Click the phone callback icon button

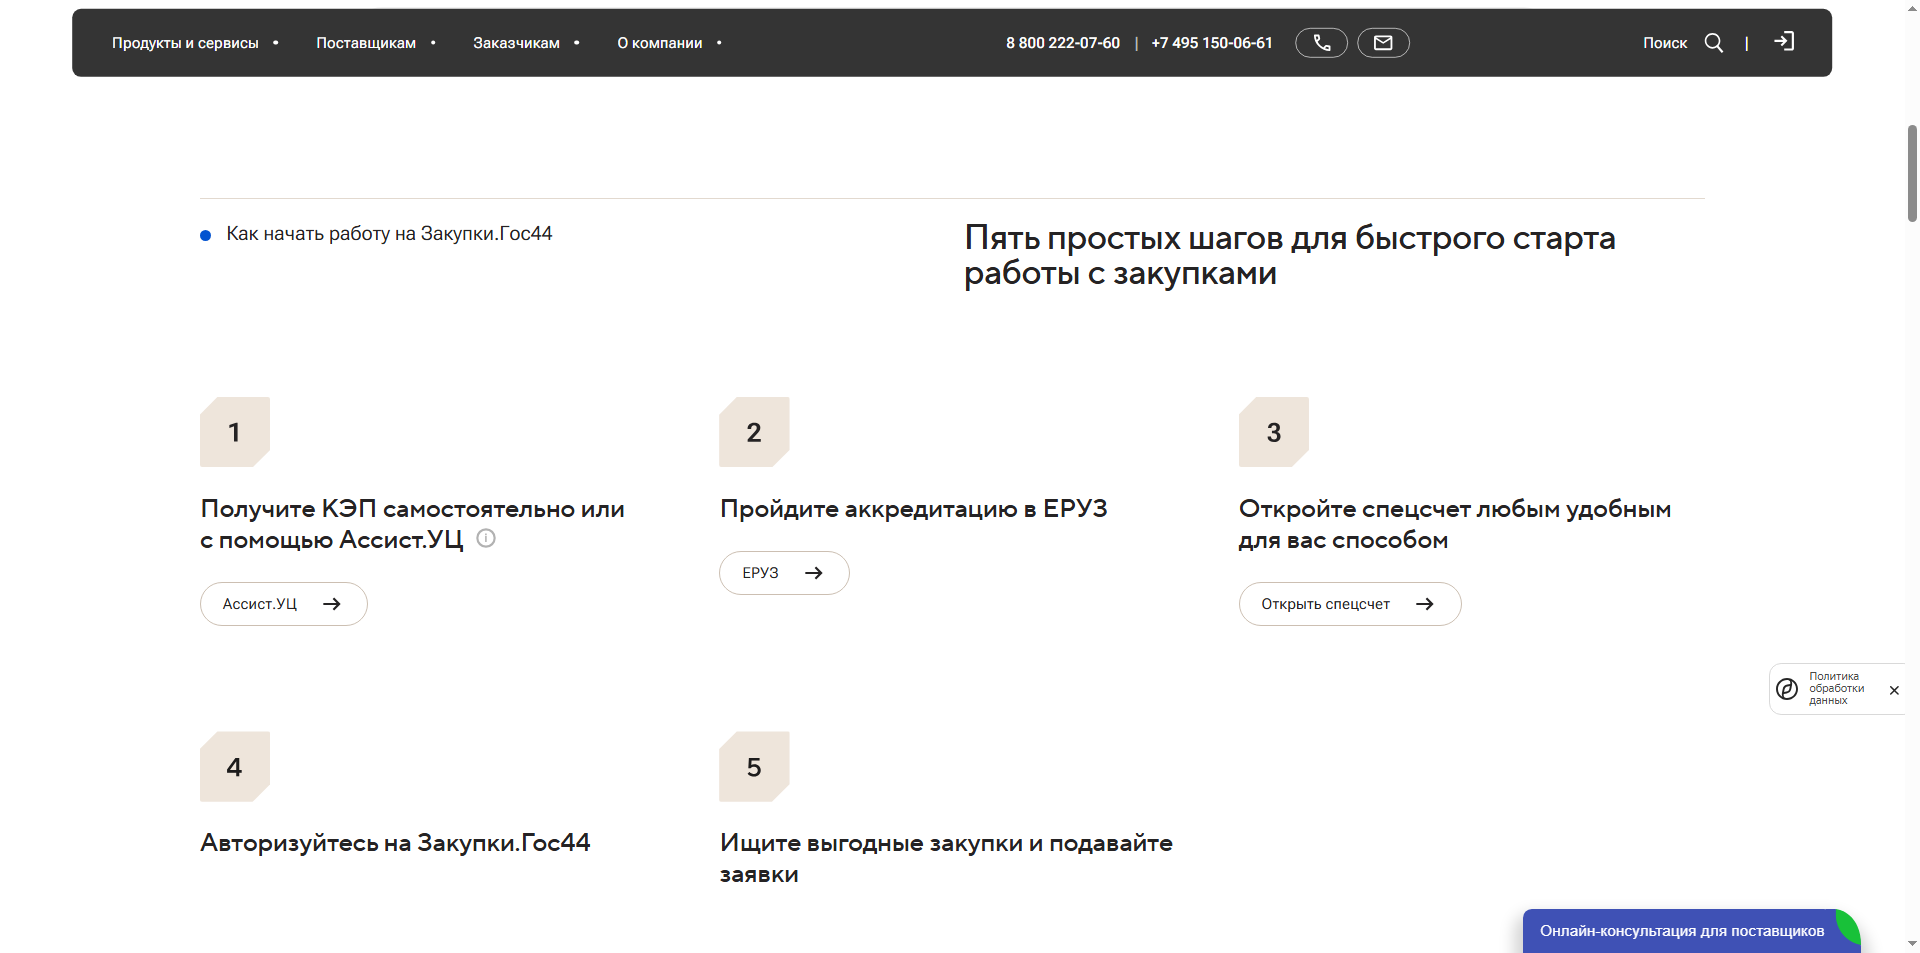(1322, 43)
